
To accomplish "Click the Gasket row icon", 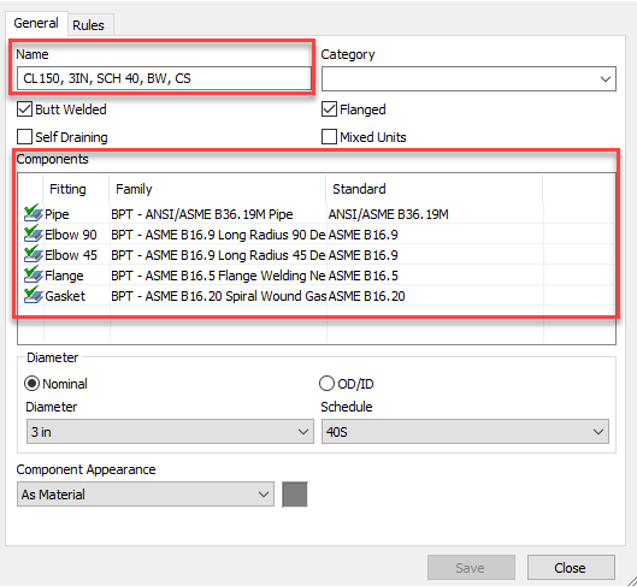I will click(33, 296).
